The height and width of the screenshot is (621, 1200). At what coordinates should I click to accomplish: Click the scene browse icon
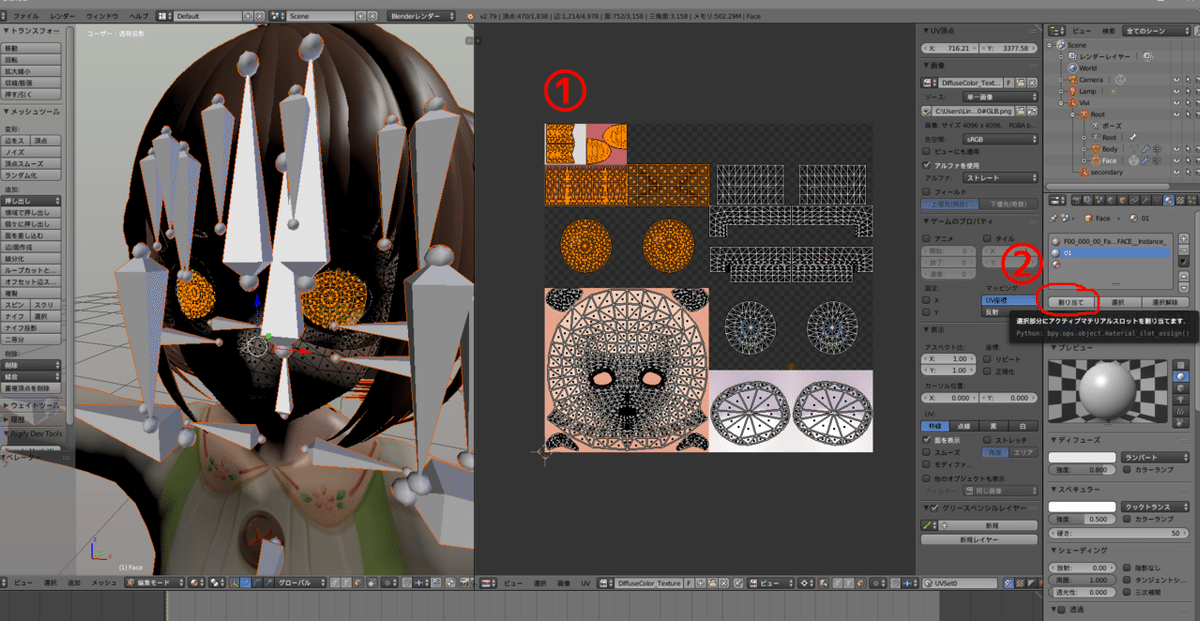pos(279,17)
